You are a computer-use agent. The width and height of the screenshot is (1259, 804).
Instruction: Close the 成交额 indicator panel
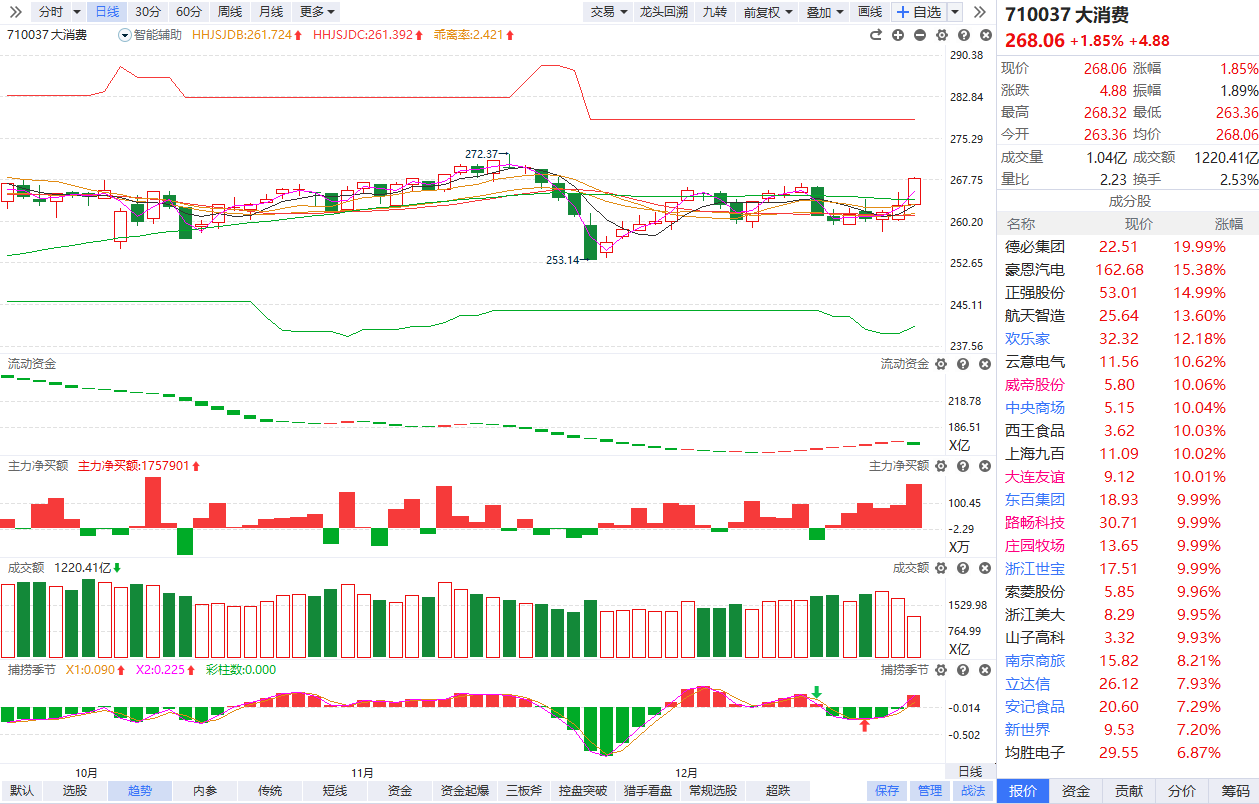click(983, 568)
